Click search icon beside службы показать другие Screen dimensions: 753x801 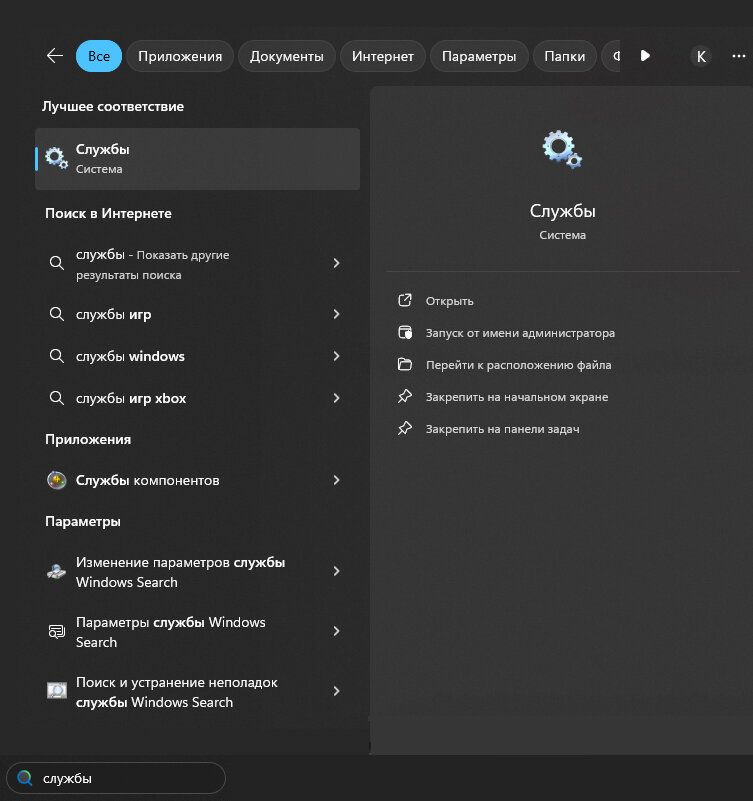click(57, 263)
